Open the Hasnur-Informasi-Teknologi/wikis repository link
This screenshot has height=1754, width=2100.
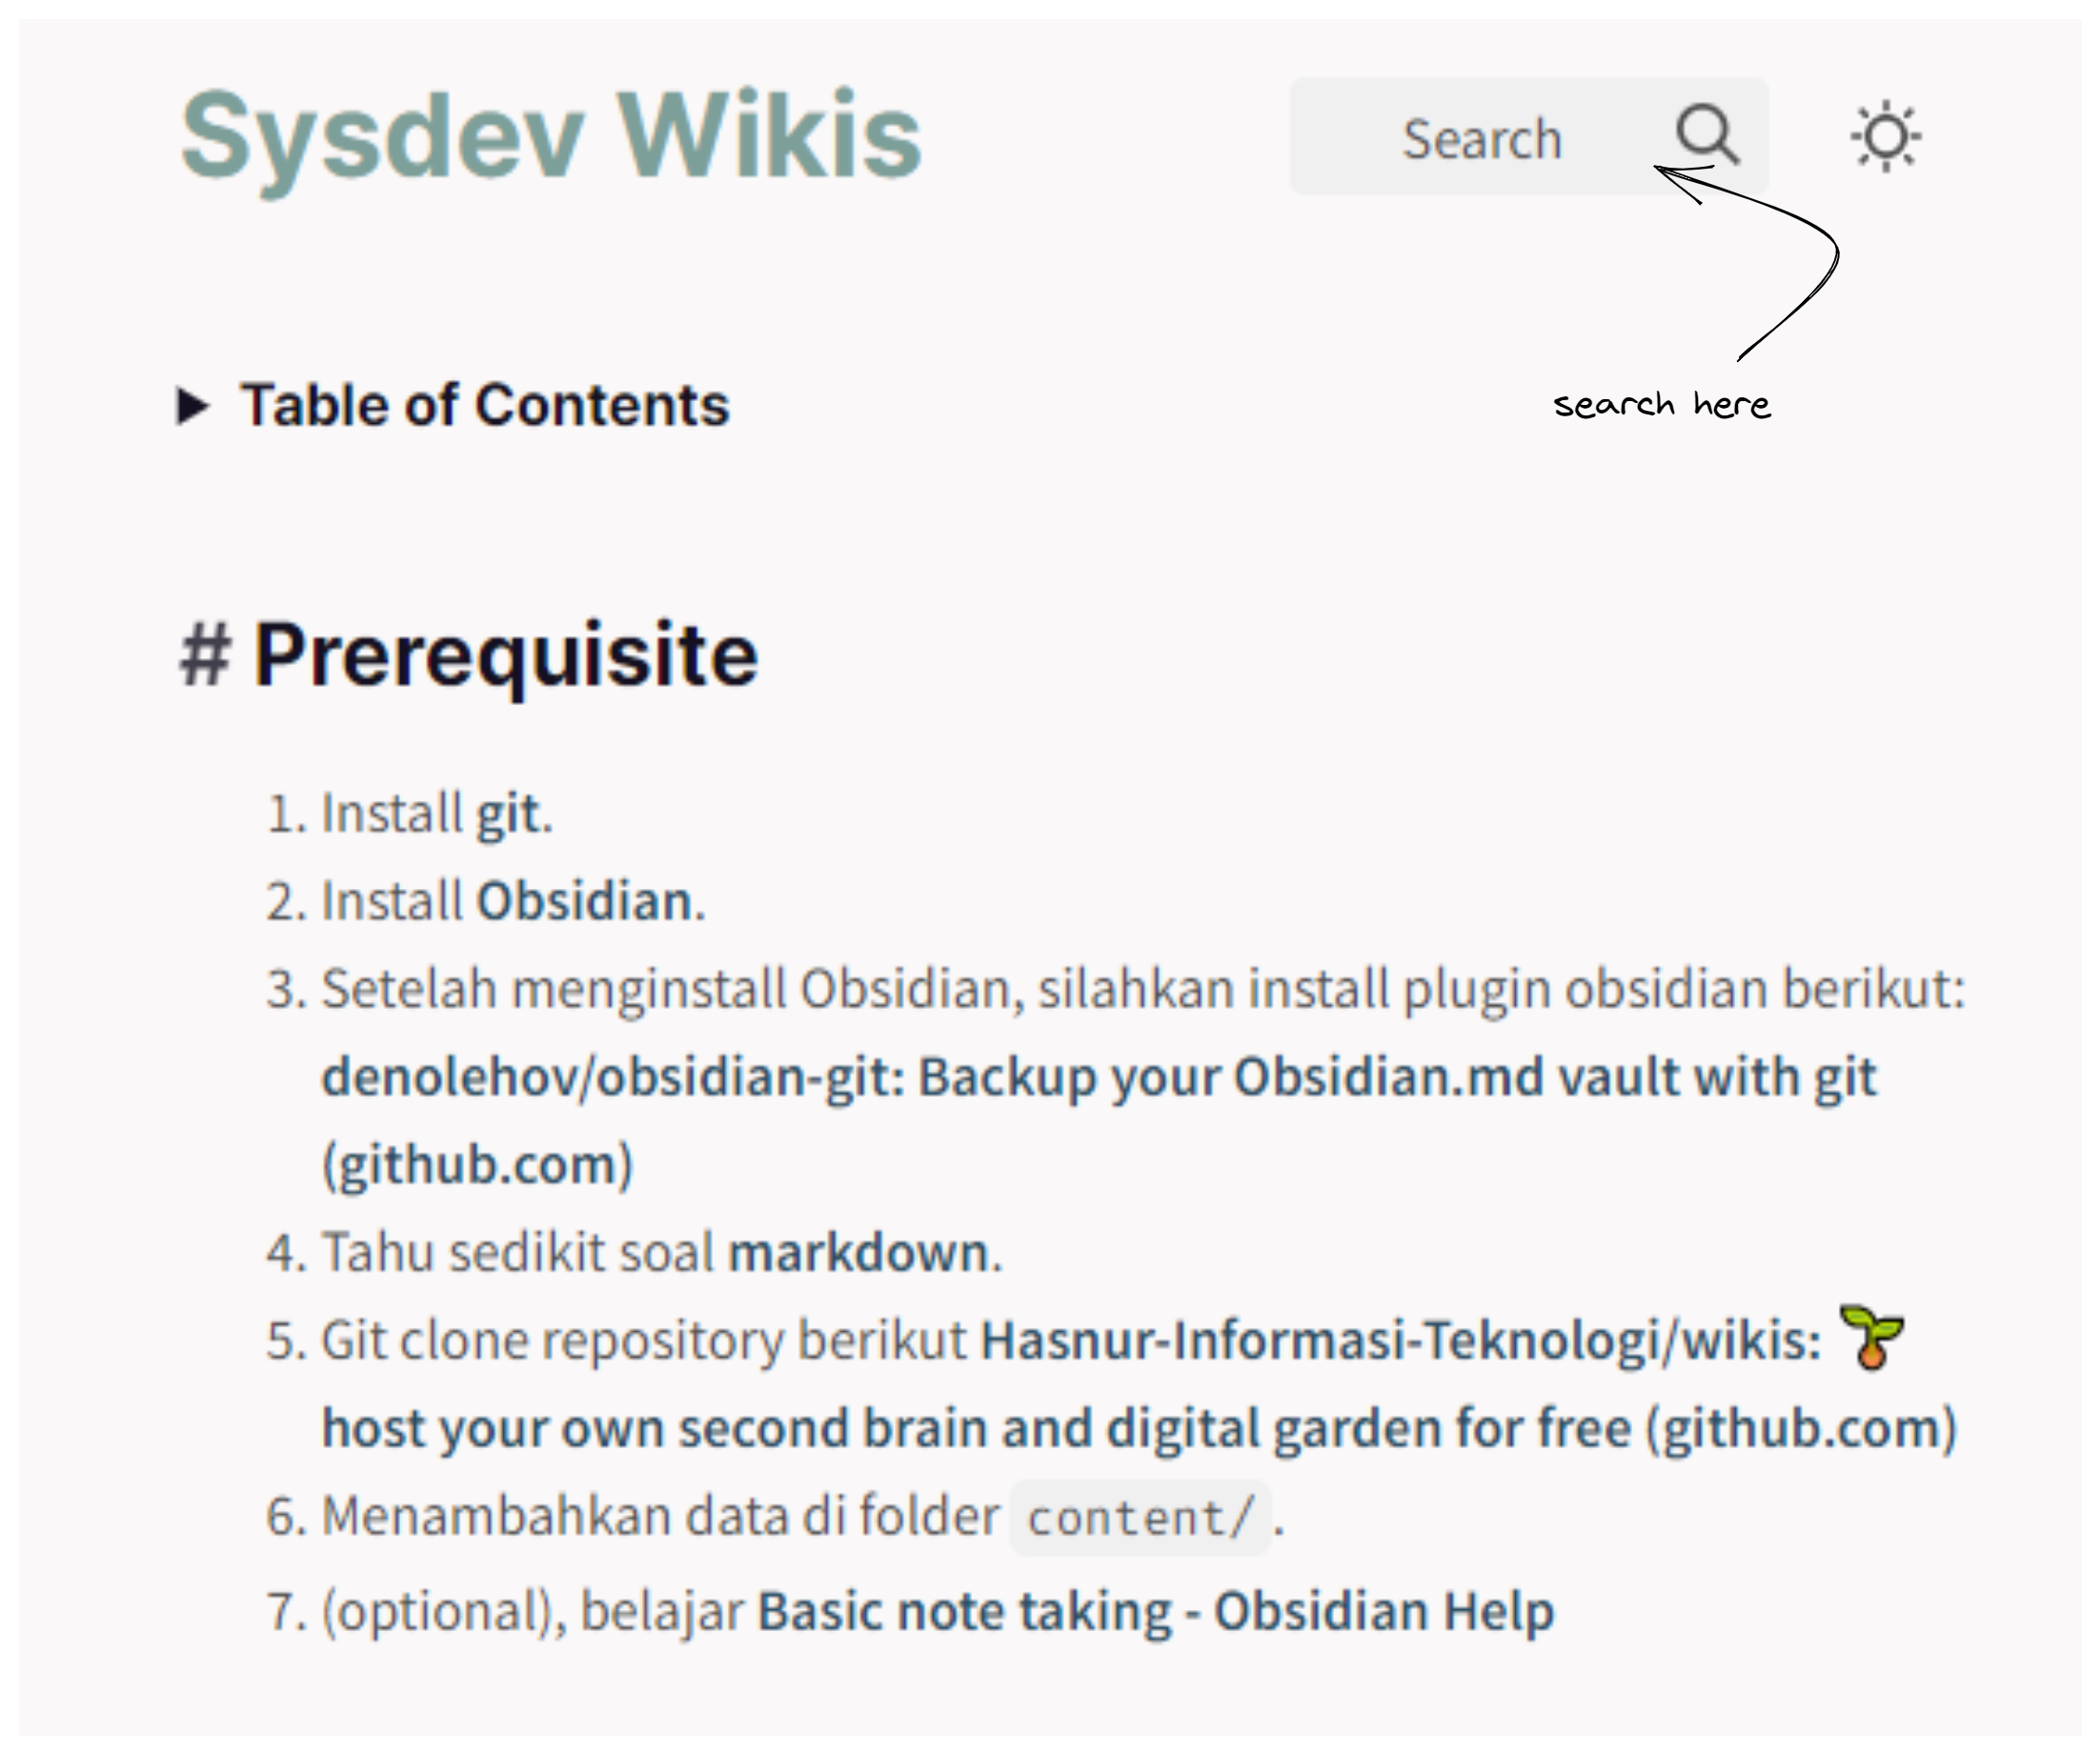[1400, 1341]
